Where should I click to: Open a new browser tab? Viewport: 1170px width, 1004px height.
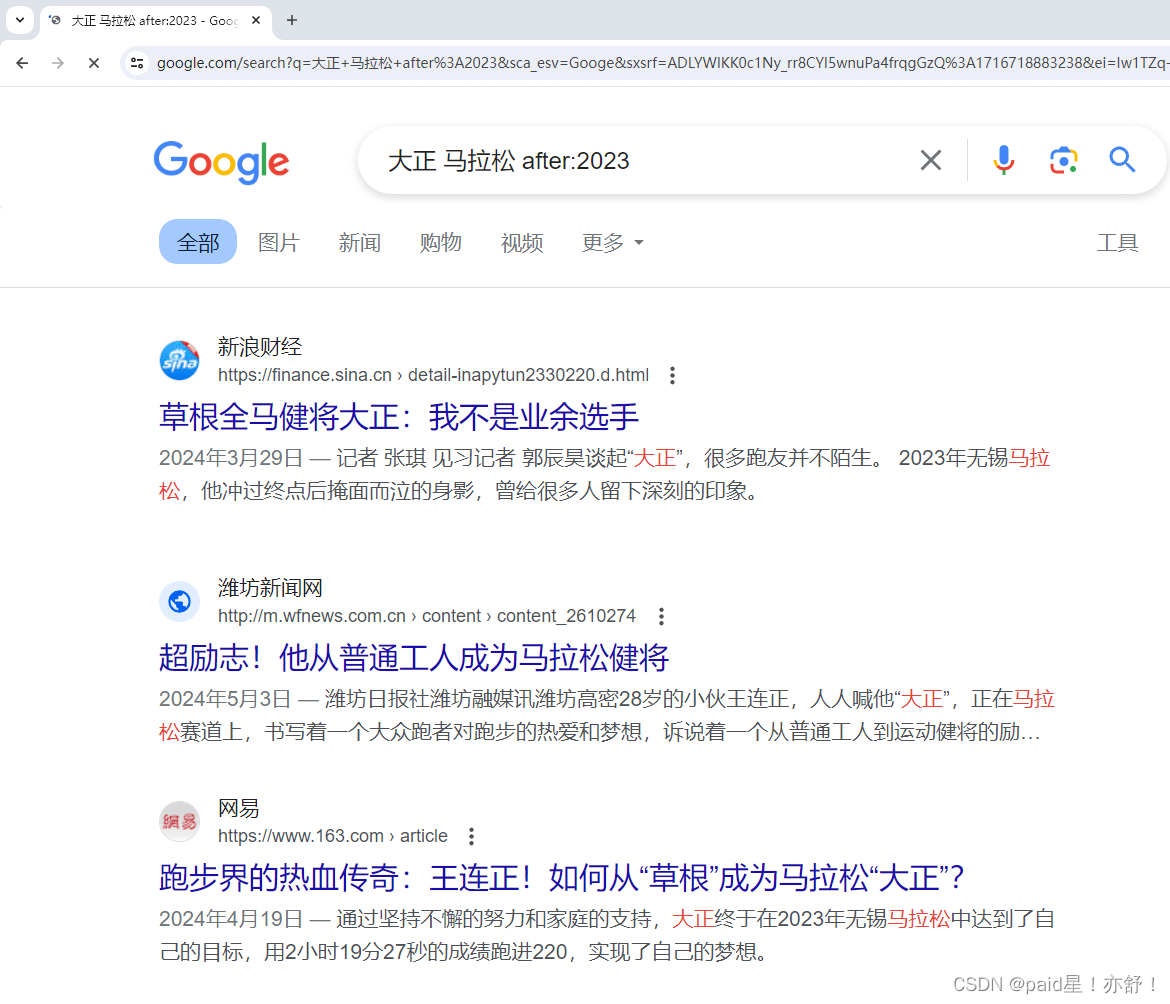click(292, 20)
